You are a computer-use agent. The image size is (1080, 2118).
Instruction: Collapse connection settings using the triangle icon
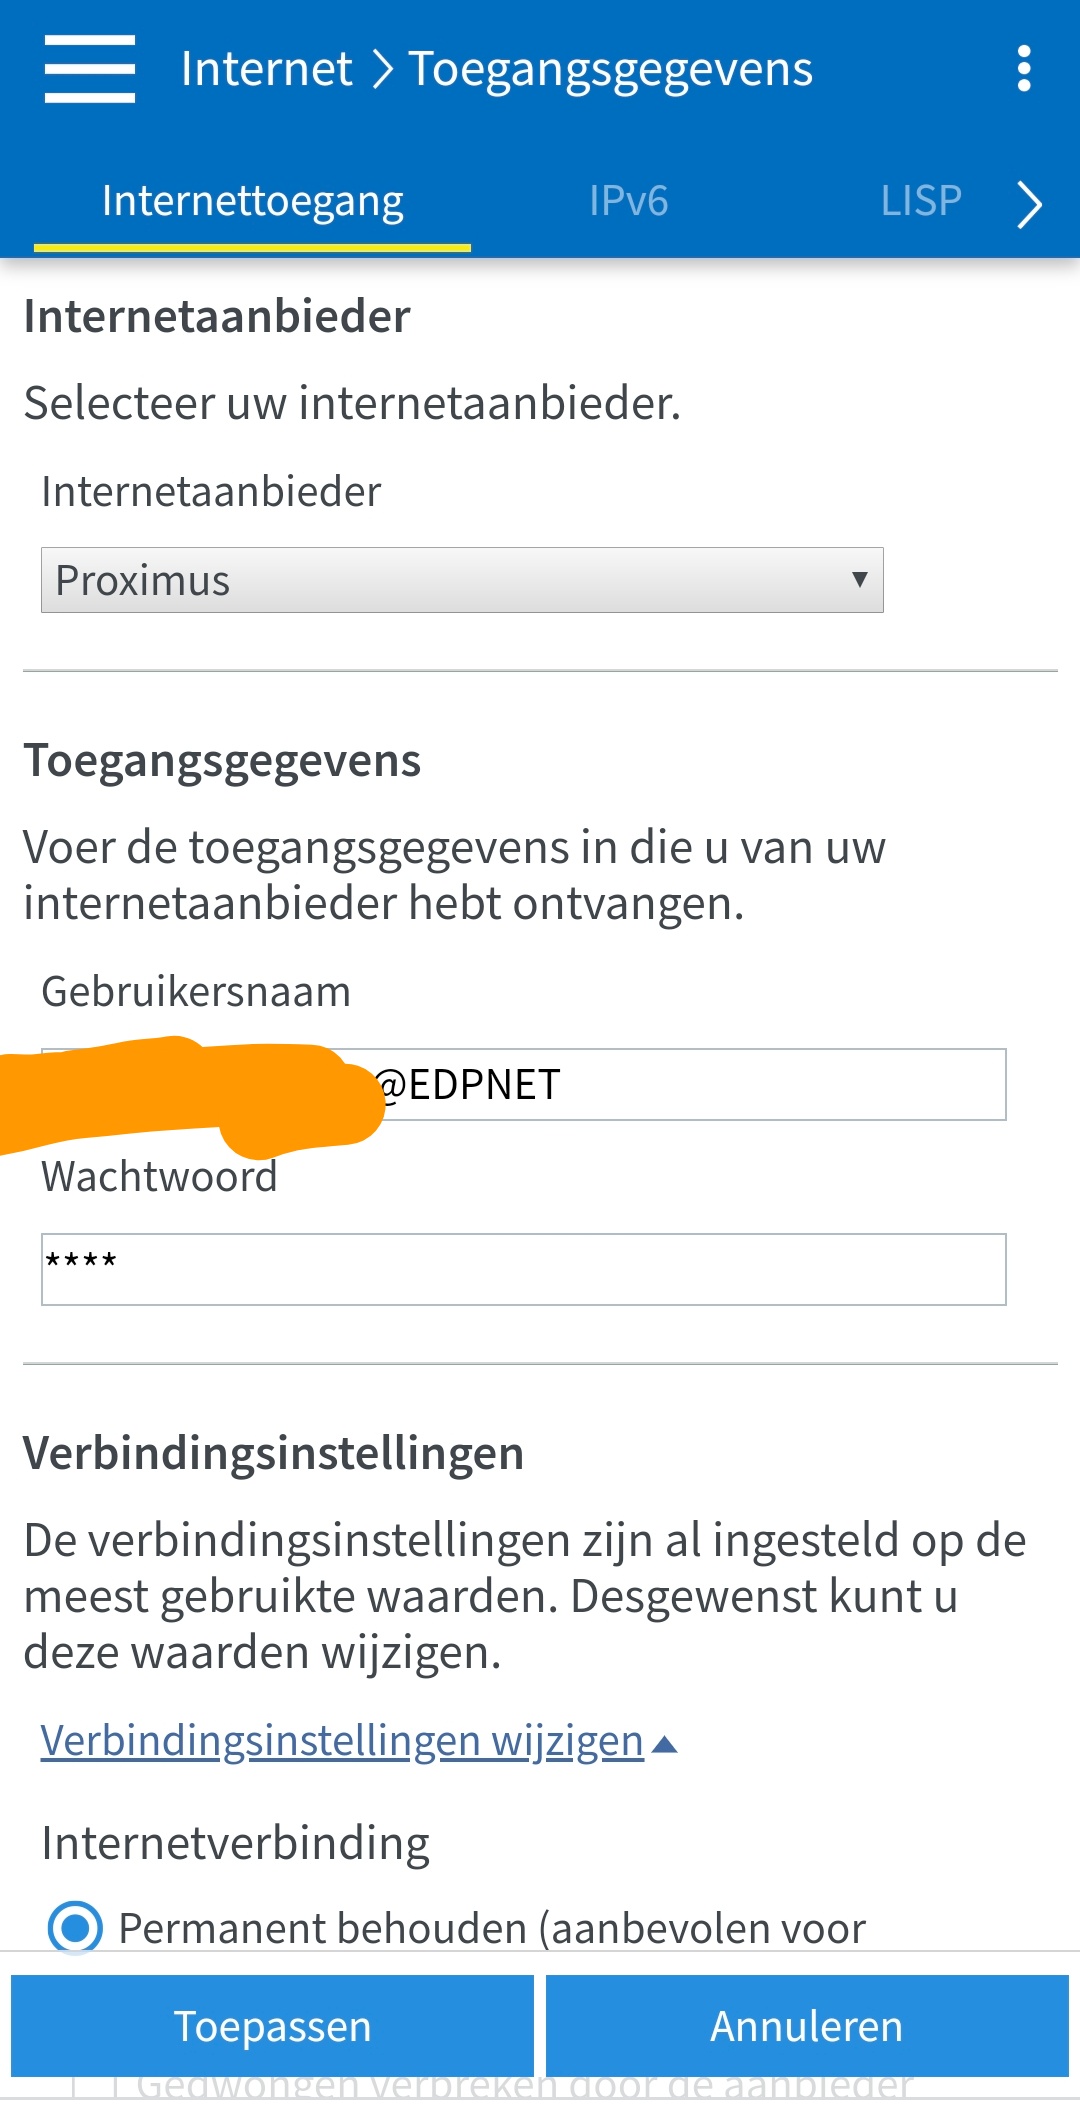[x=665, y=1745]
